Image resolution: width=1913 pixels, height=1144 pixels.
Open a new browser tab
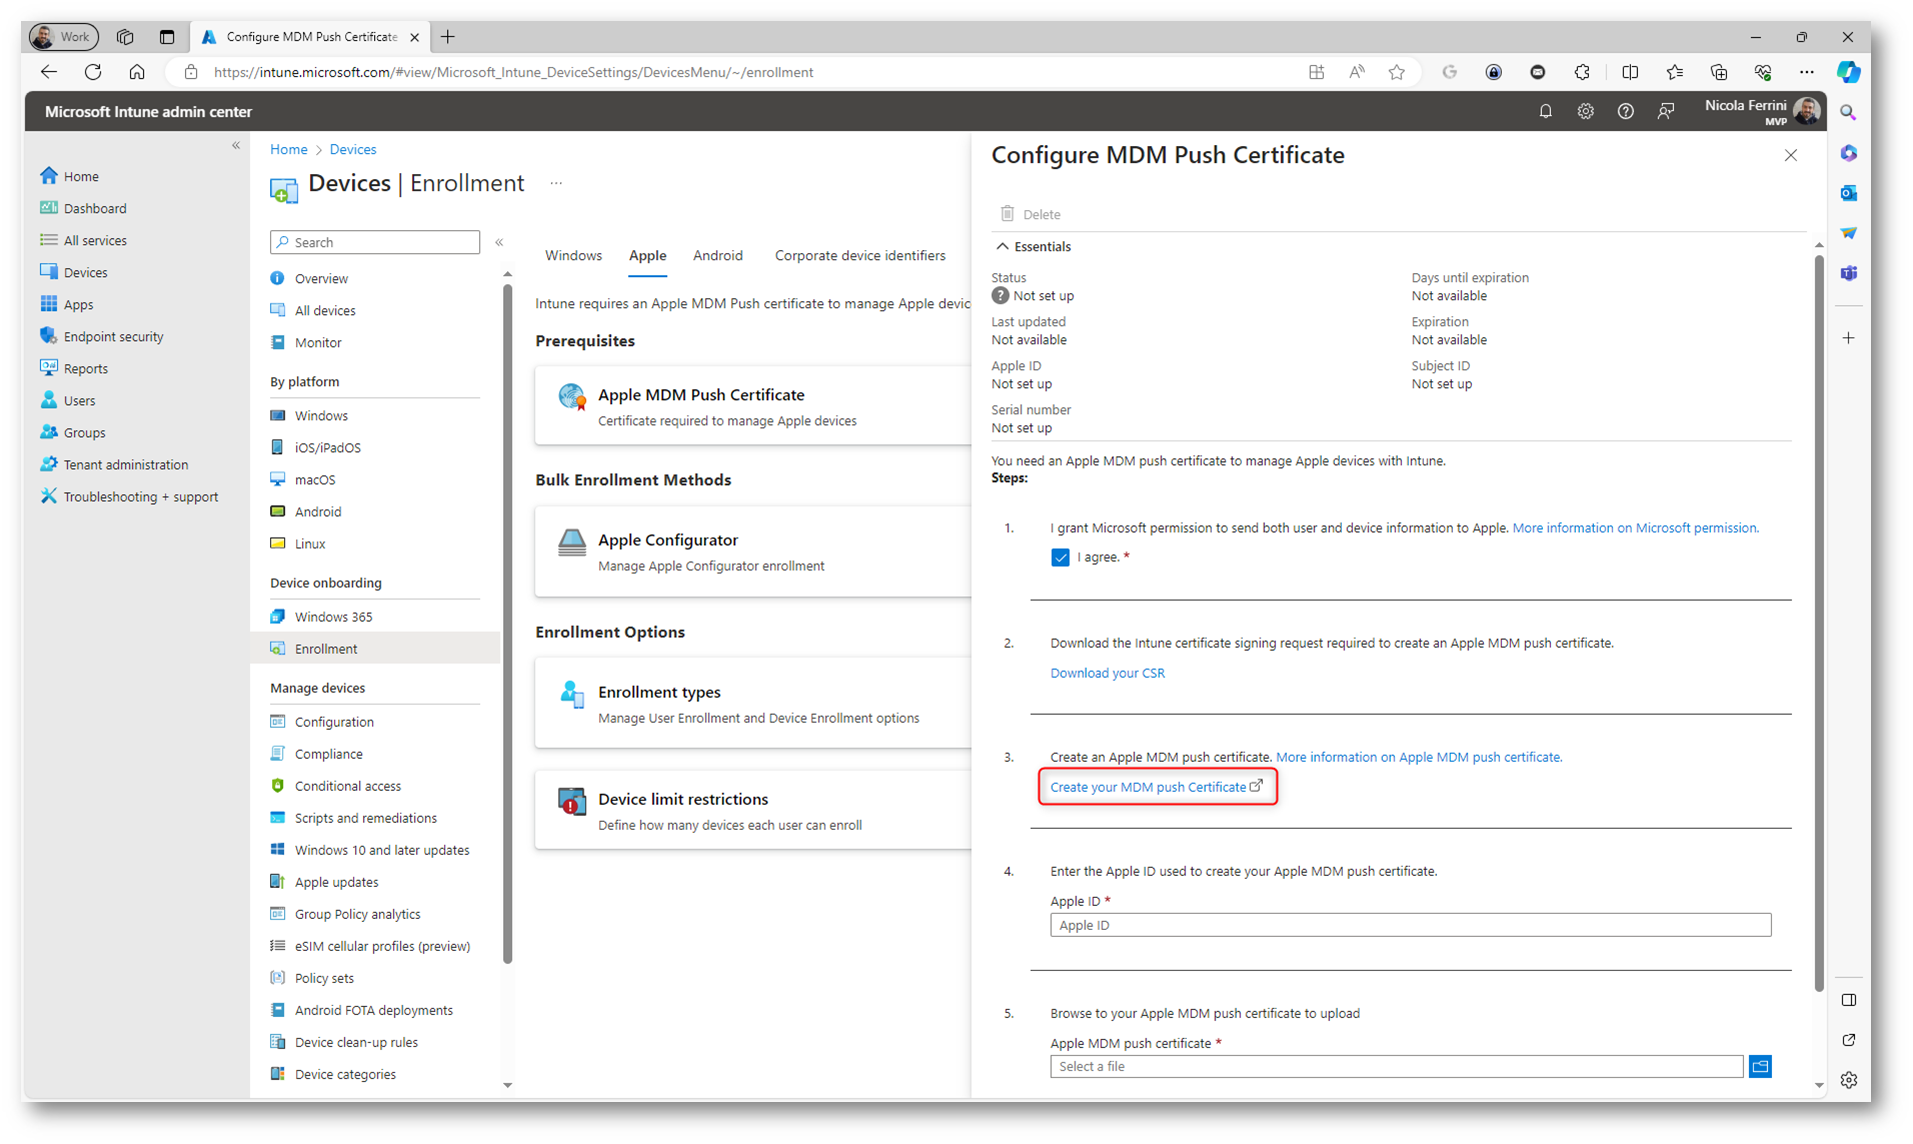coord(448,37)
